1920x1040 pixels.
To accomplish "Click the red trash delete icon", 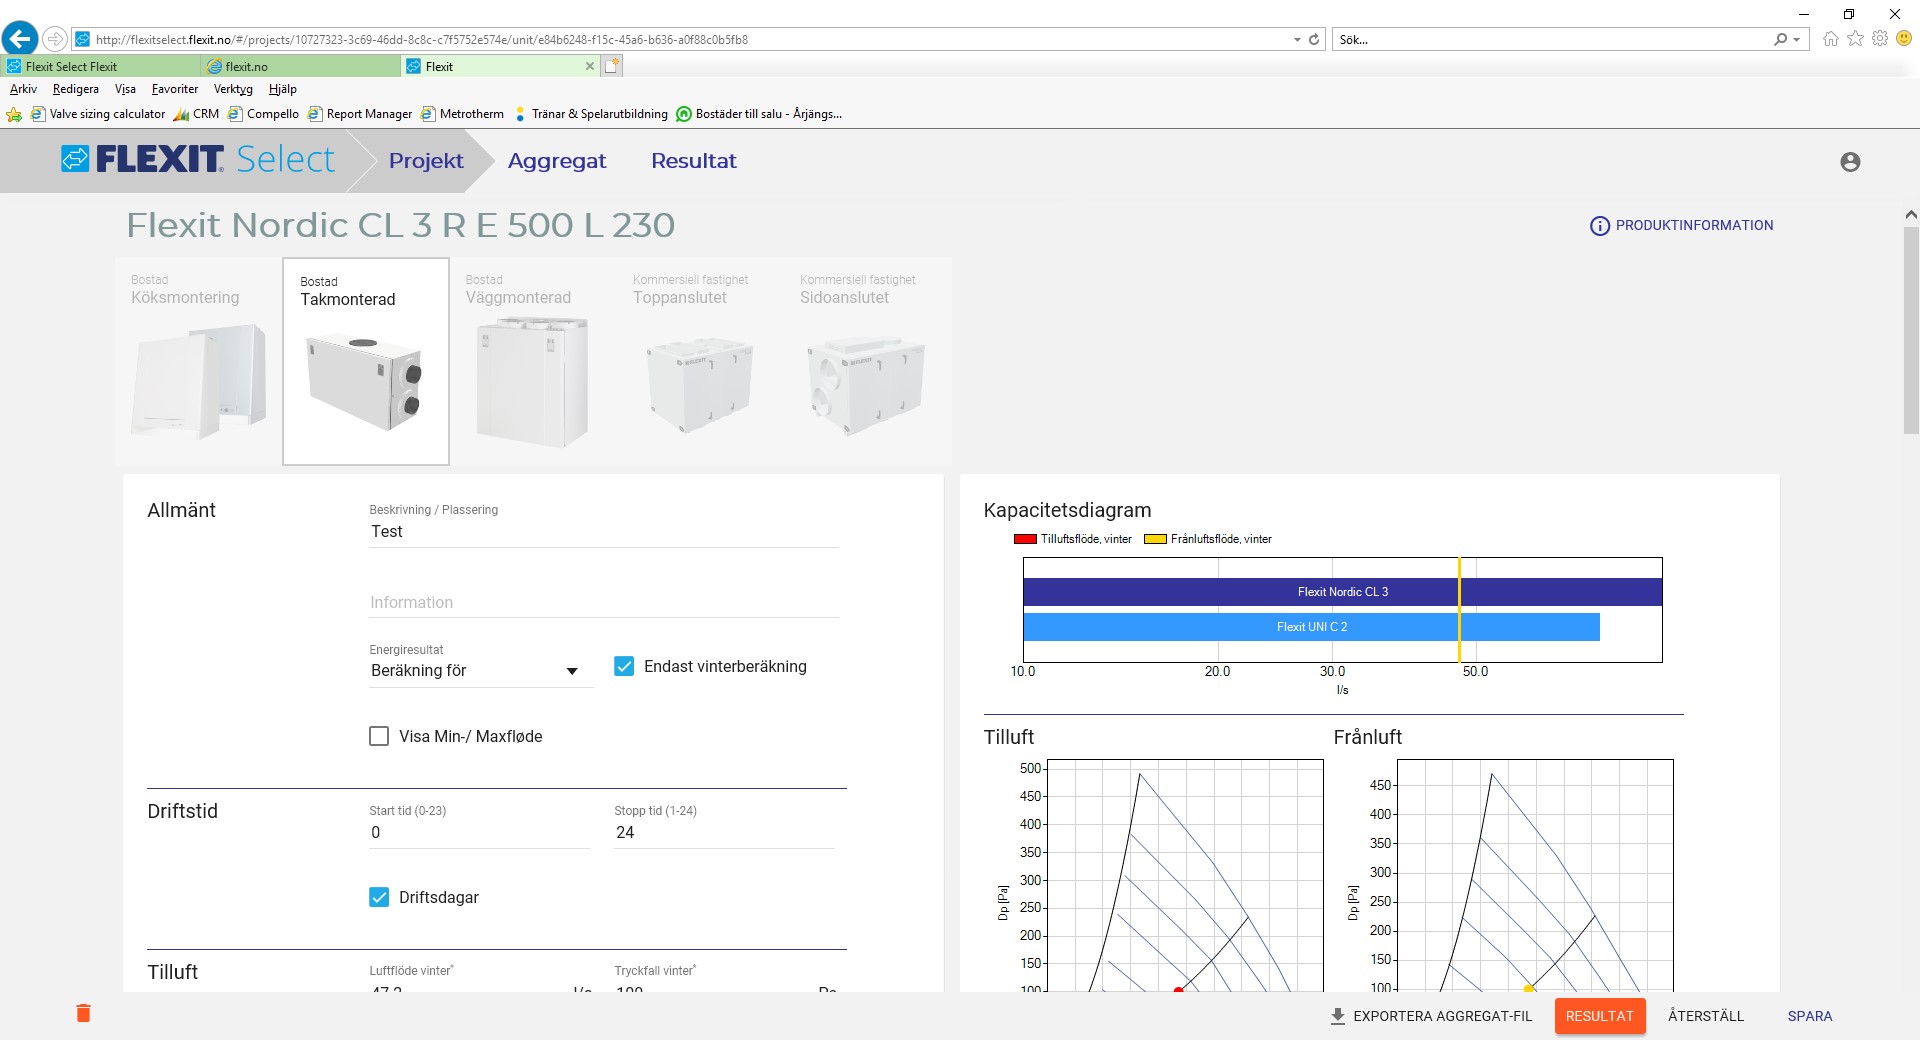I will [x=84, y=1013].
